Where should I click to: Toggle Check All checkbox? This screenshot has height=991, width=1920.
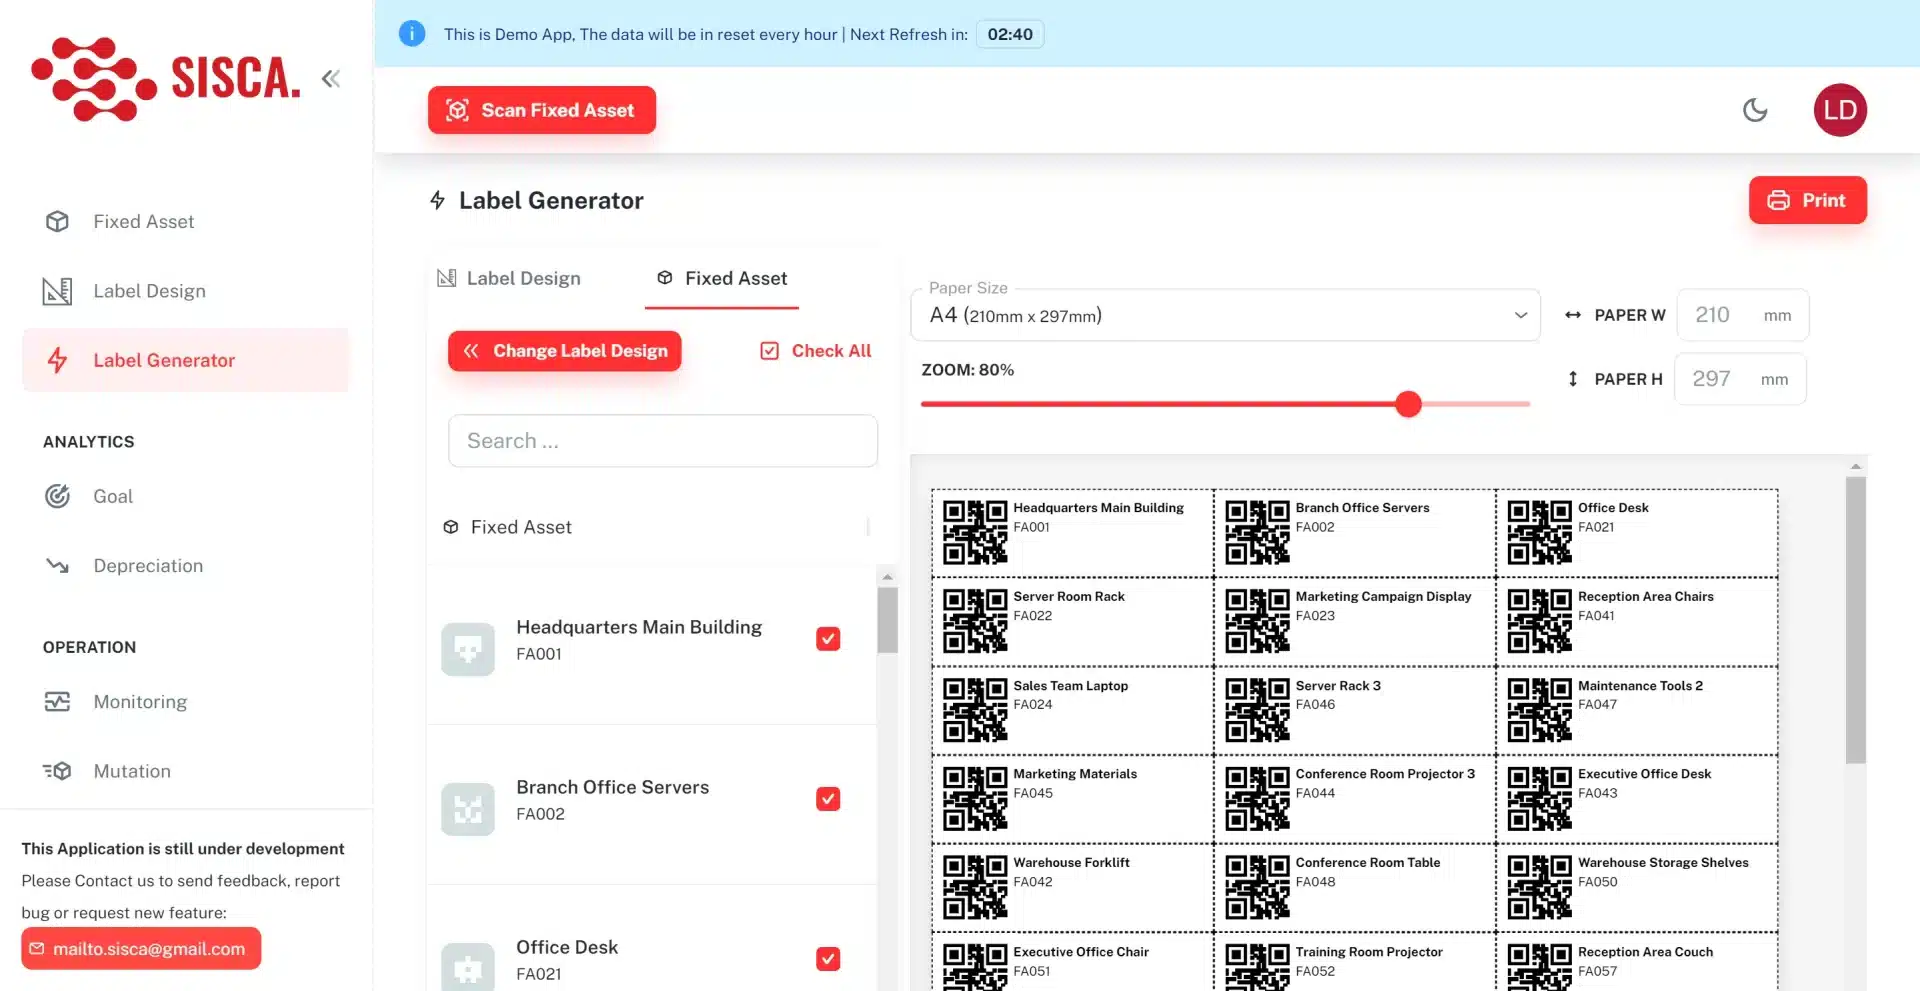[816, 351]
